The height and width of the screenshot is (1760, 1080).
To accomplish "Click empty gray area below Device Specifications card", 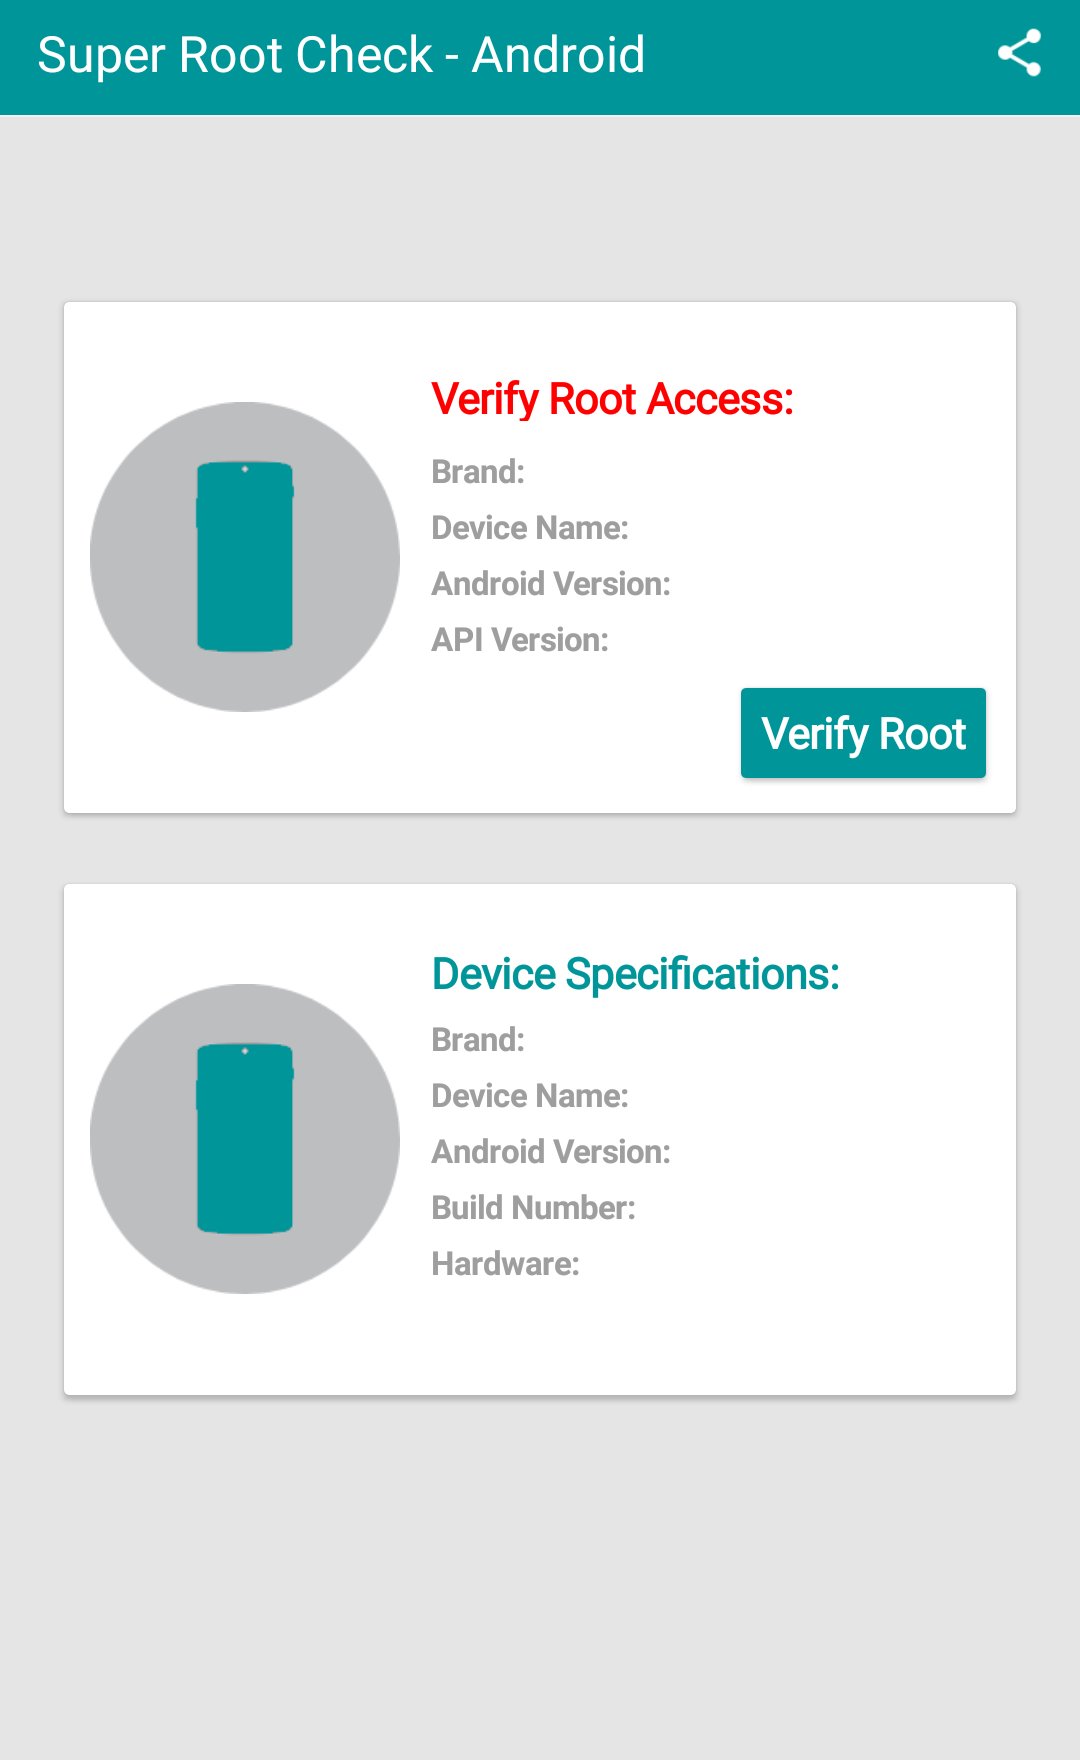I will 540,1580.
